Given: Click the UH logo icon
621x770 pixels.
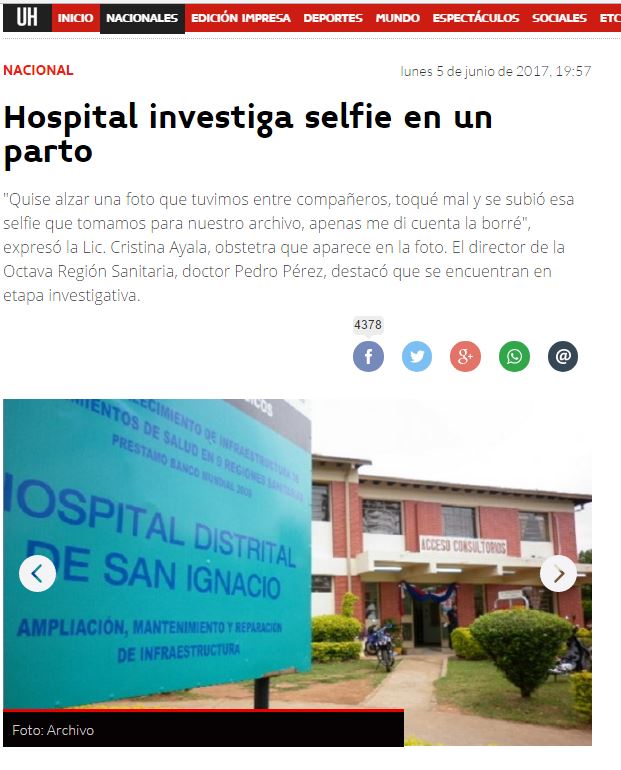Looking at the screenshot, I should (27, 18).
